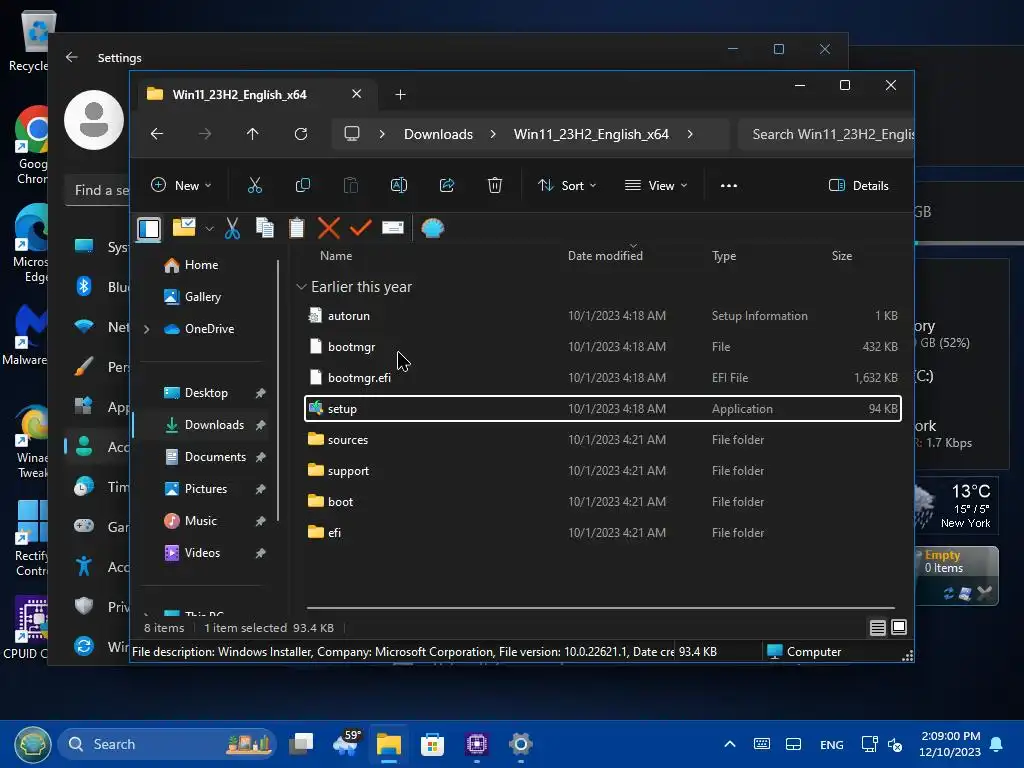Click the Rename icon in command bar
Image resolution: width=1024 pixels, height=768 pixels.
tap(398, 185)
